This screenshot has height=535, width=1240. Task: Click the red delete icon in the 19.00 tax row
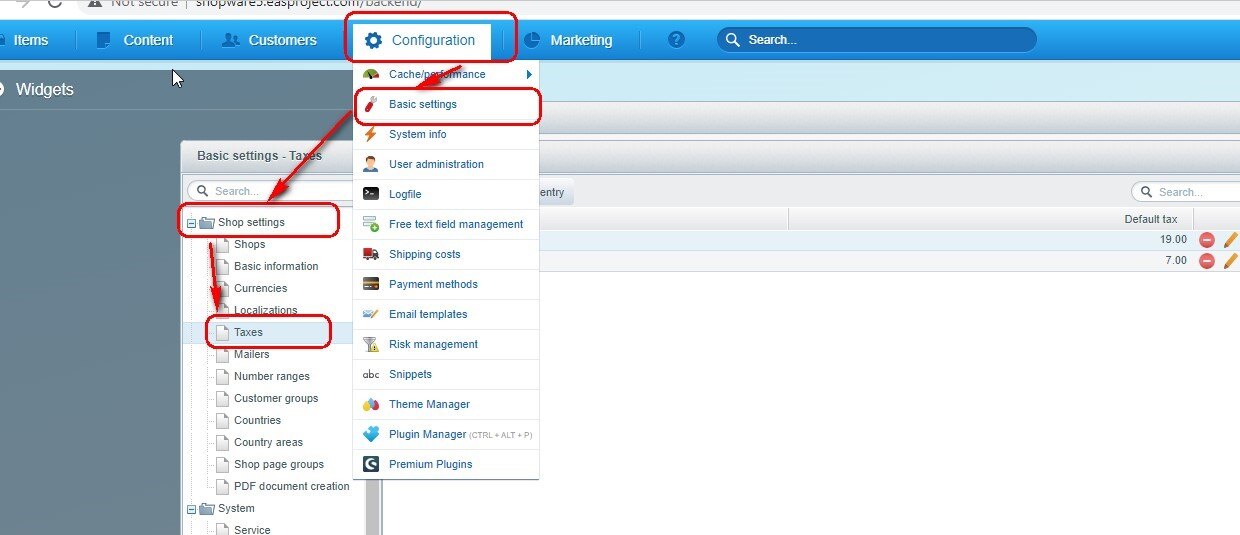(1207, 240)
